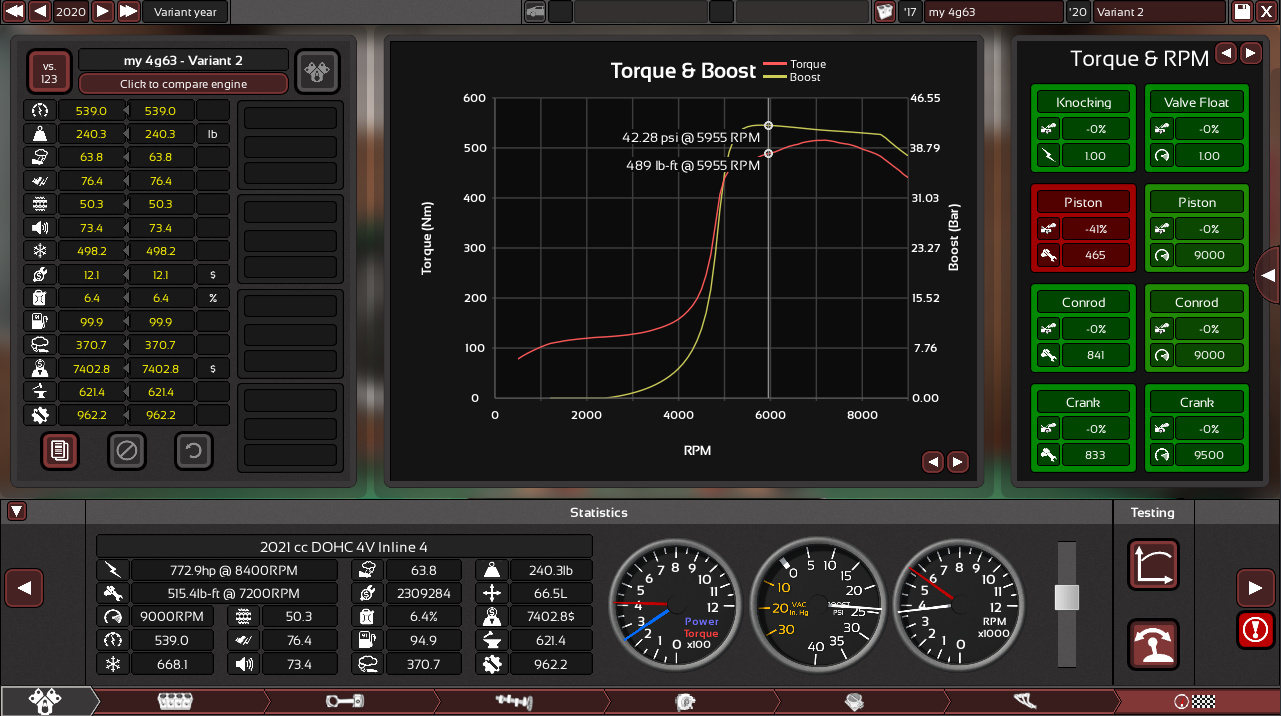The image size is (1281, 716).
Task: Click the circular undo arrow icon
Action: point(194,451)
